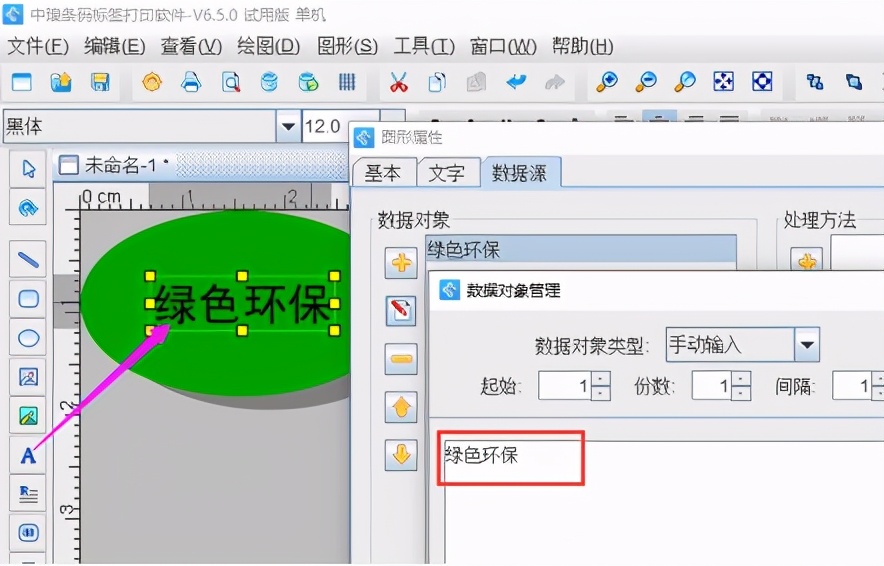
Task: Click the Print toolbar icon
Action: [191, 82]
